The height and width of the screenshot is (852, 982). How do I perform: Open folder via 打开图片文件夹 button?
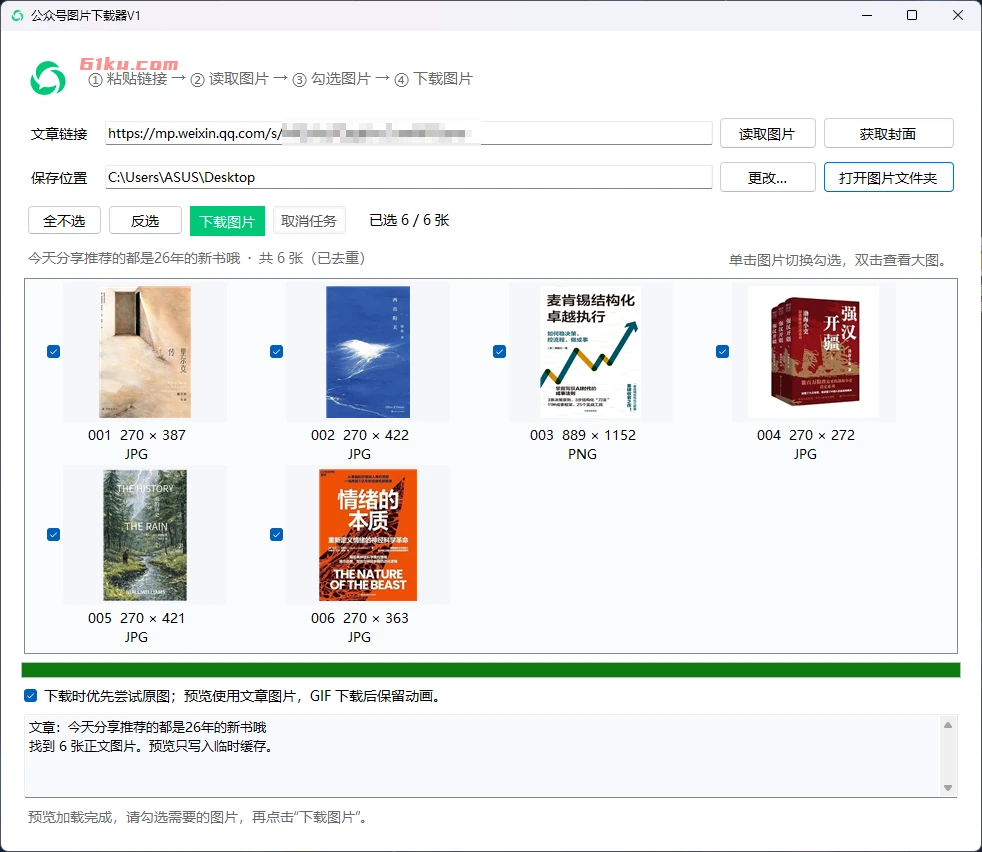(888, 177)
